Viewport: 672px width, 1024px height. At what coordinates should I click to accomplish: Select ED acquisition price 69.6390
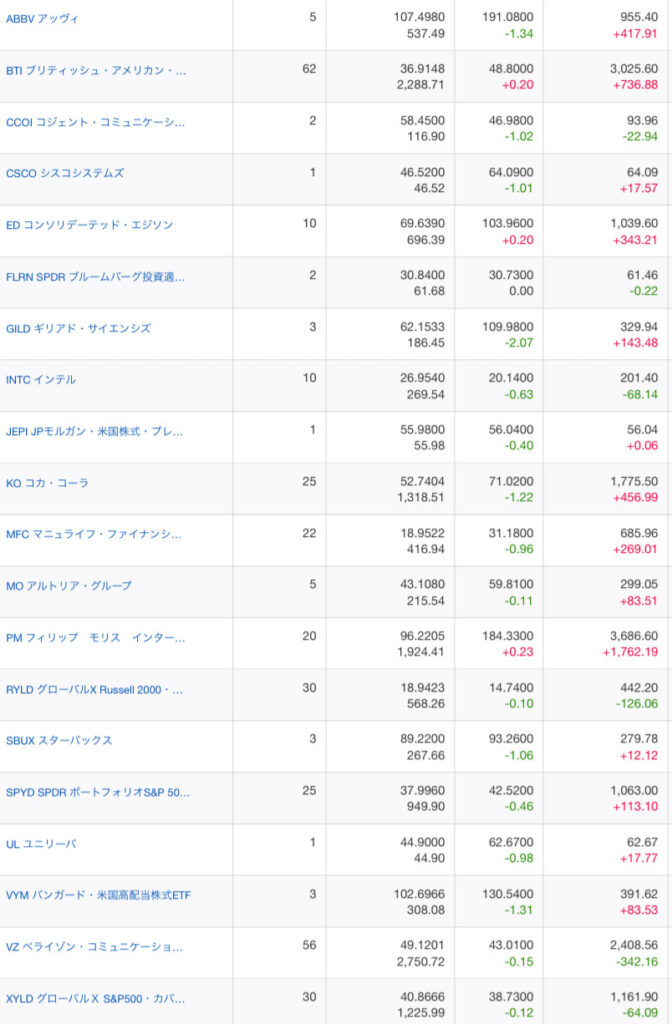[x=422, y=223]
